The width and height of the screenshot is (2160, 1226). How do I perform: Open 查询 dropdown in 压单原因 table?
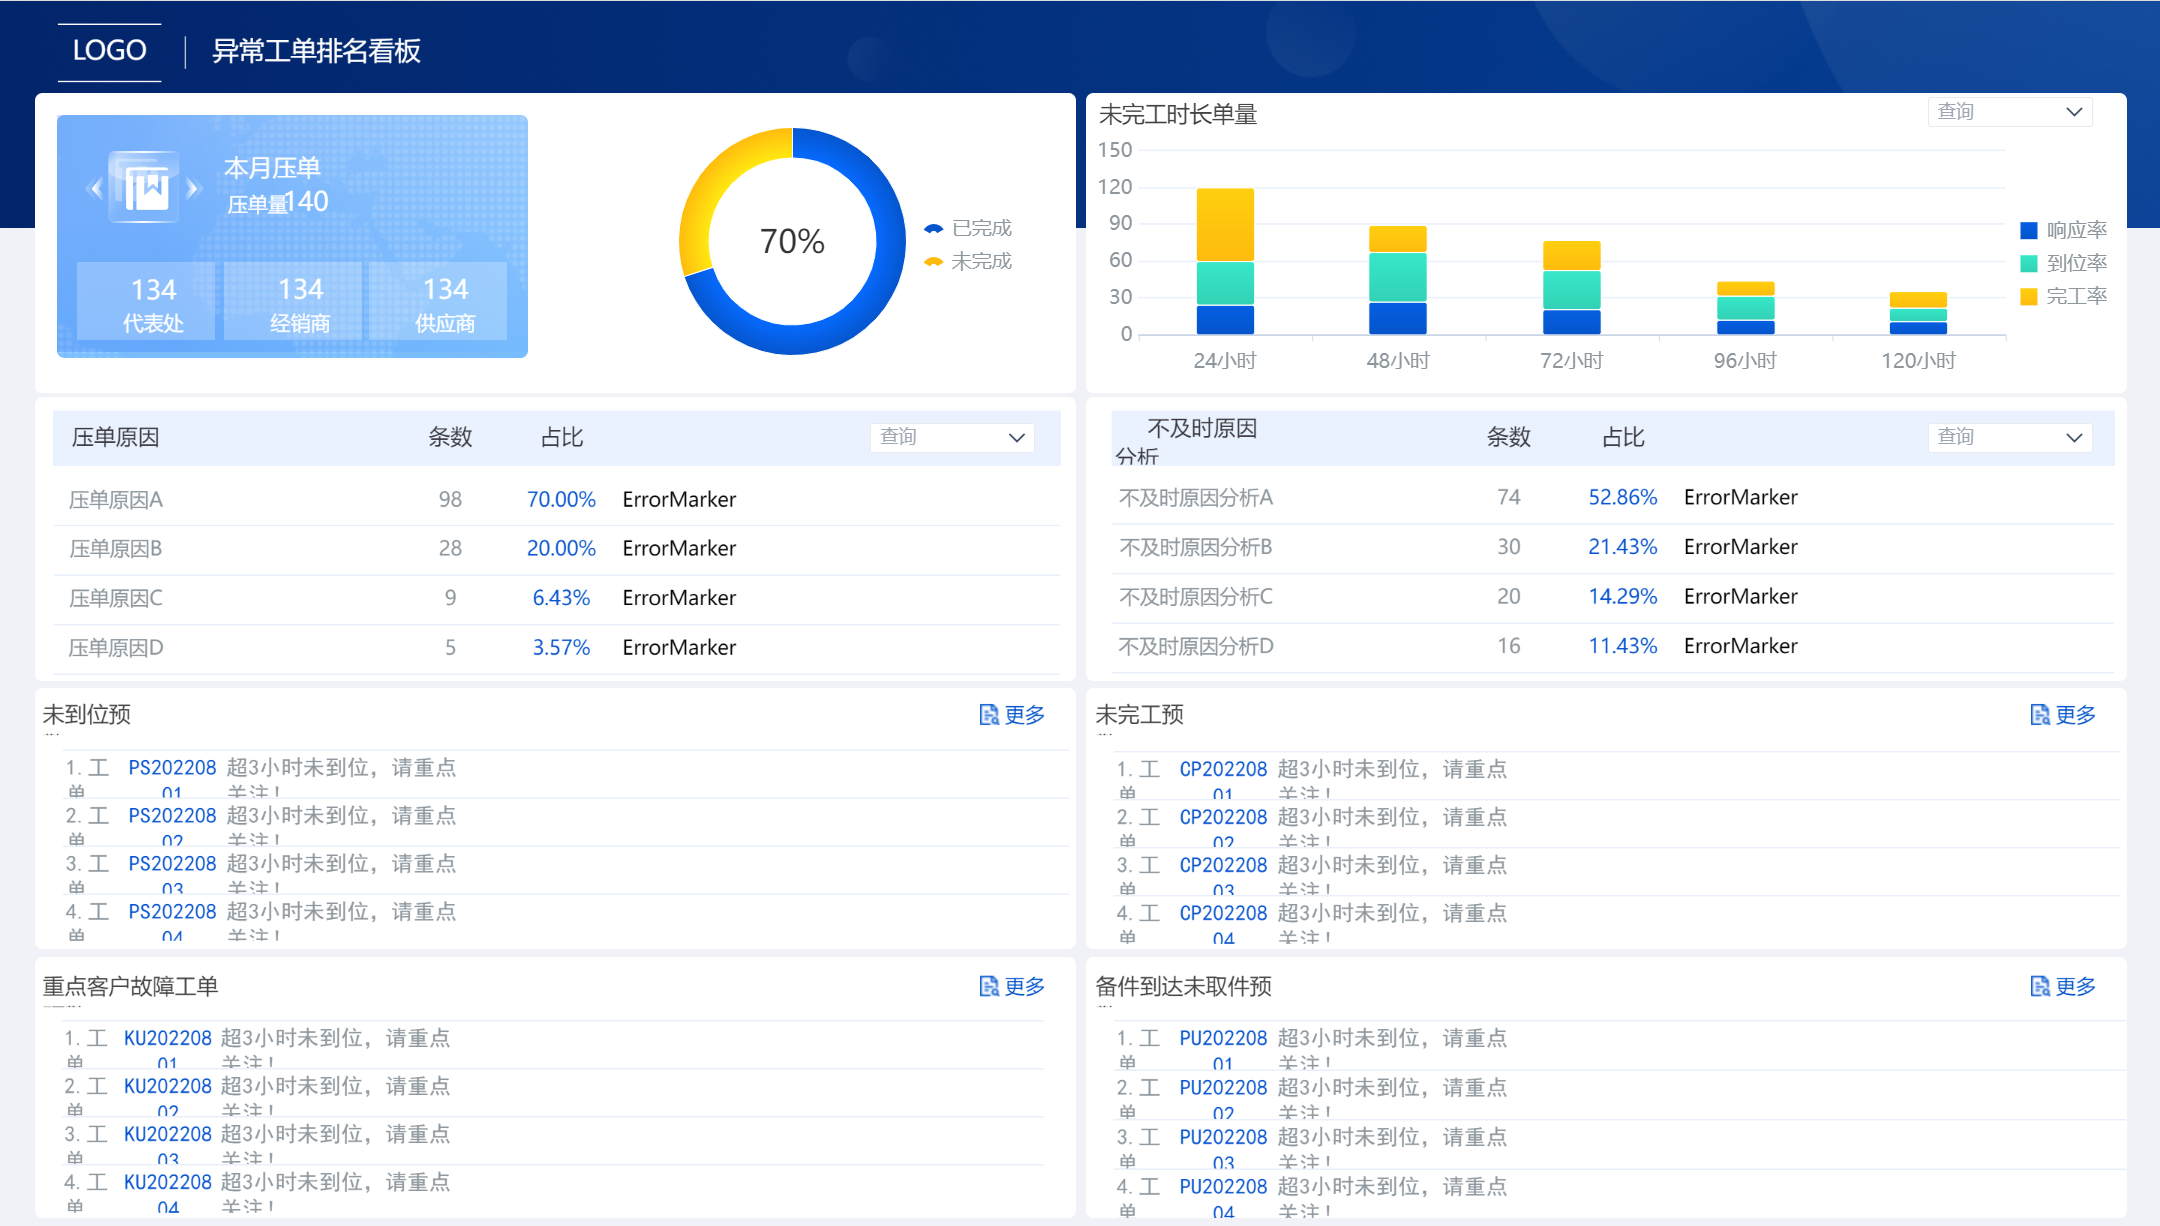(x=951, y=437)
